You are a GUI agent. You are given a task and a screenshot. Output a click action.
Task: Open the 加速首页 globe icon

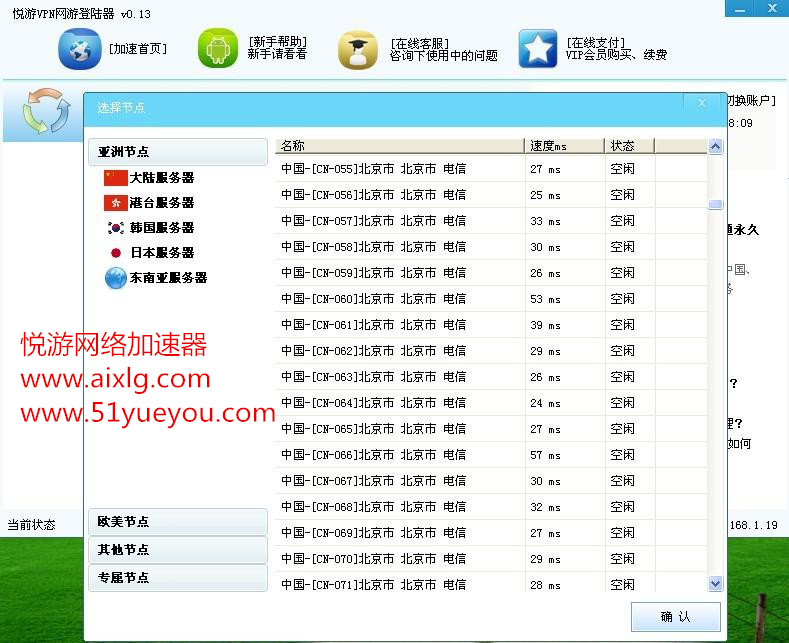pos(80,49)
